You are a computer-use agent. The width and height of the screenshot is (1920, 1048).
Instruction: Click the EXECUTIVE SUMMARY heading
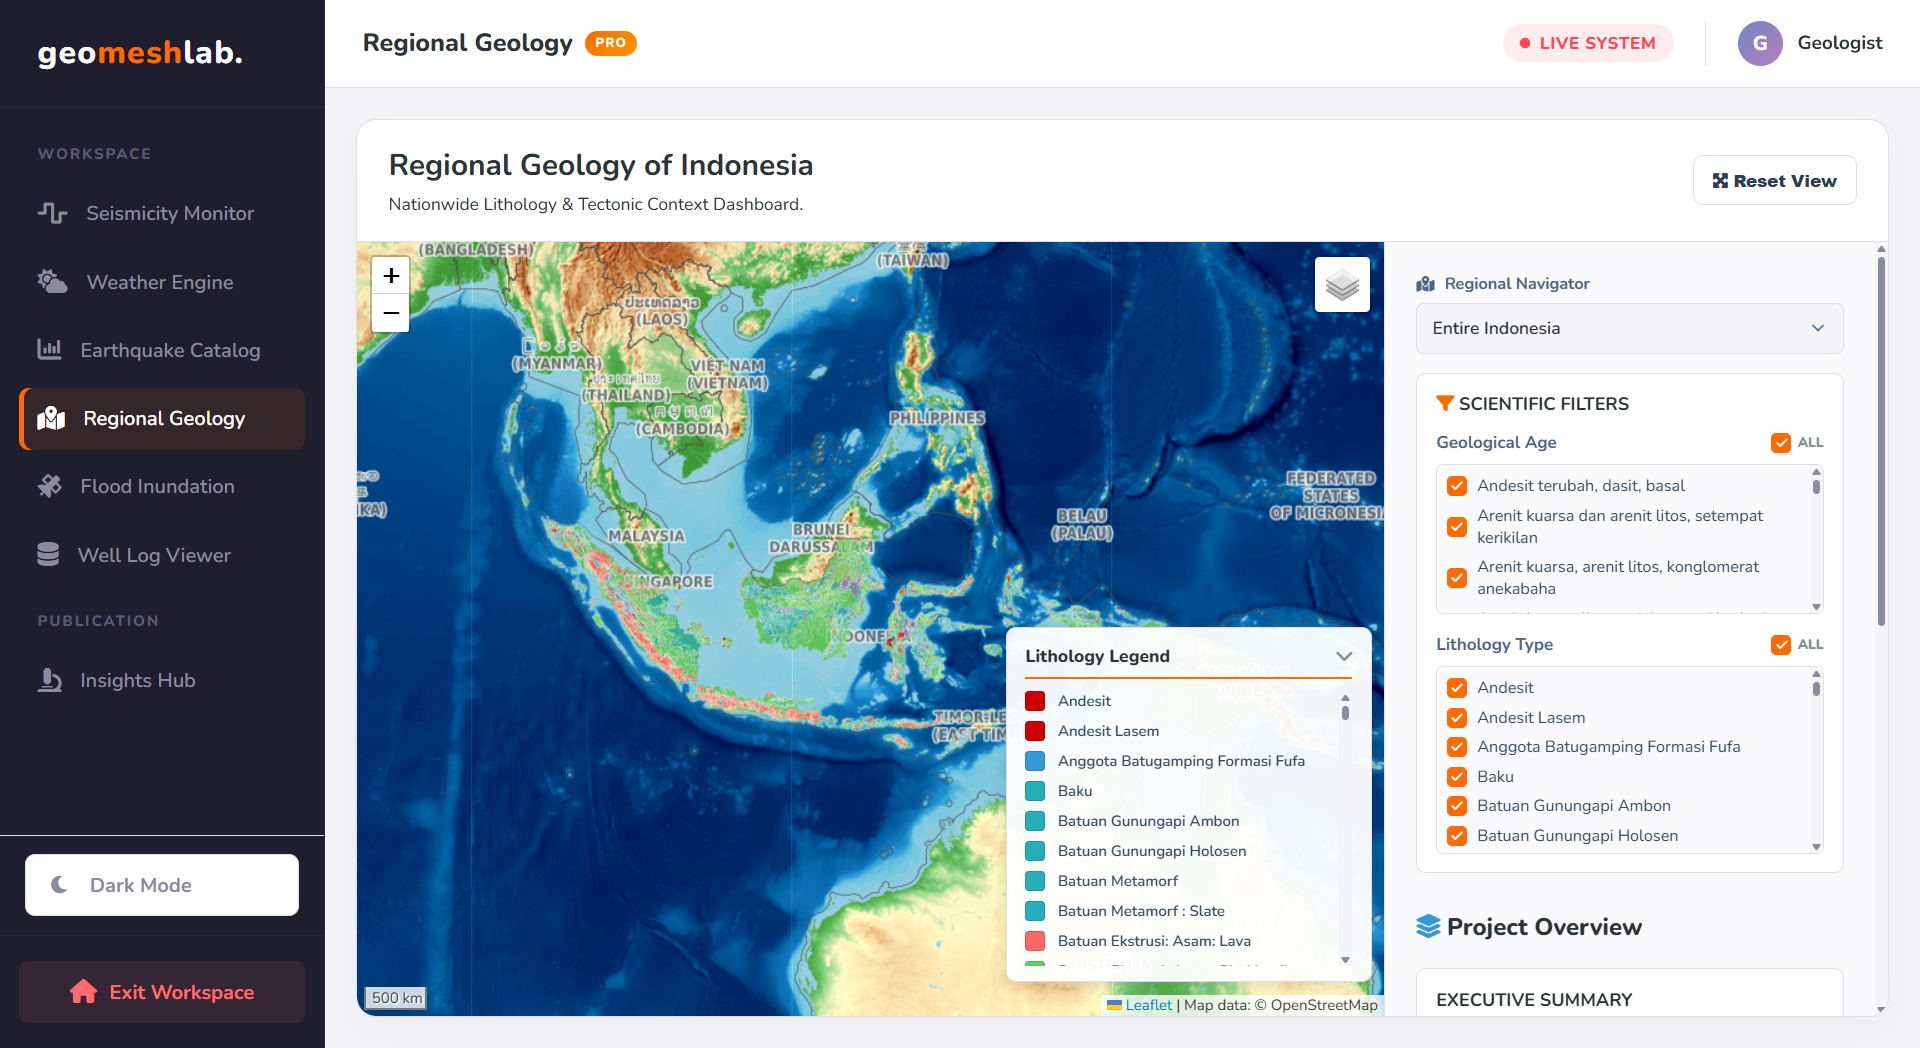[1534, 1000]
